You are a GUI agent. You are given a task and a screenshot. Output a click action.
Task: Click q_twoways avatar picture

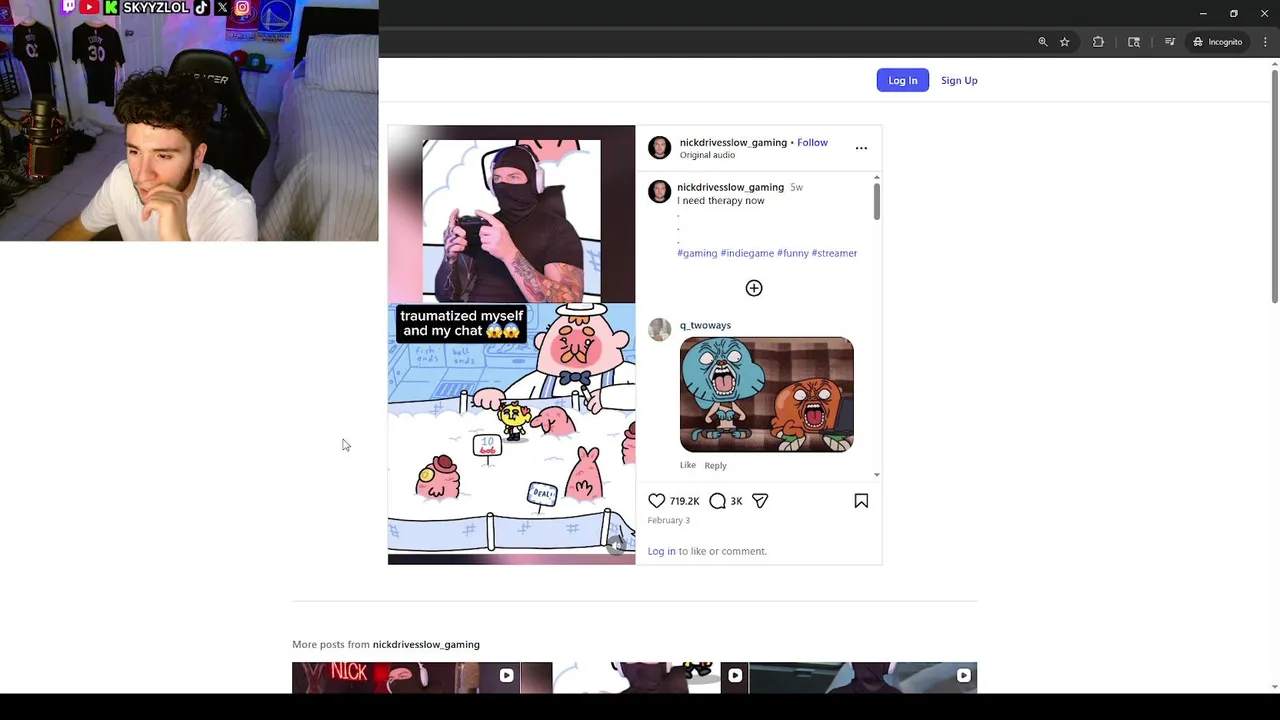coord(659,330)
